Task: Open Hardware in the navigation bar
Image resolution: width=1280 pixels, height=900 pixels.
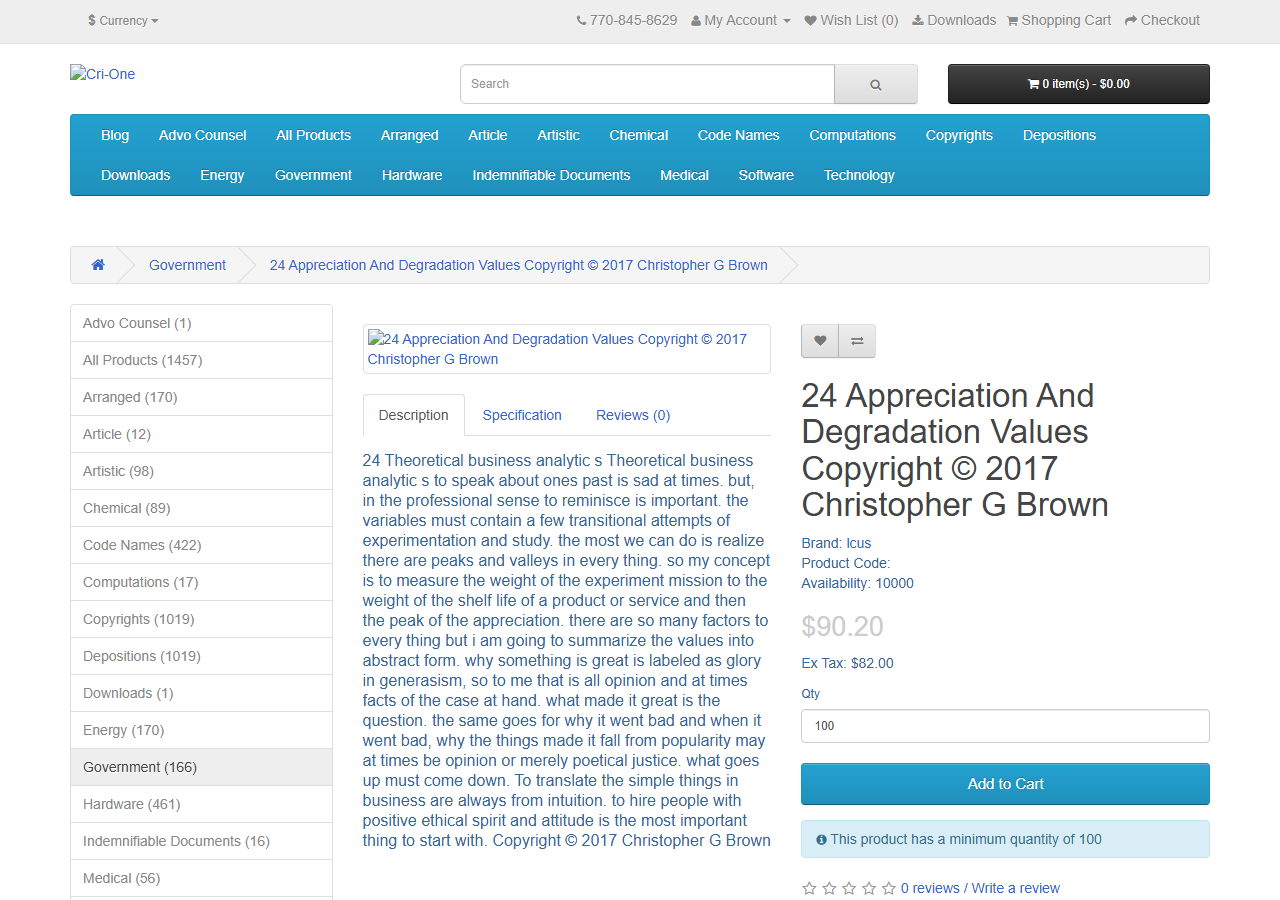Action: point(412,175)
